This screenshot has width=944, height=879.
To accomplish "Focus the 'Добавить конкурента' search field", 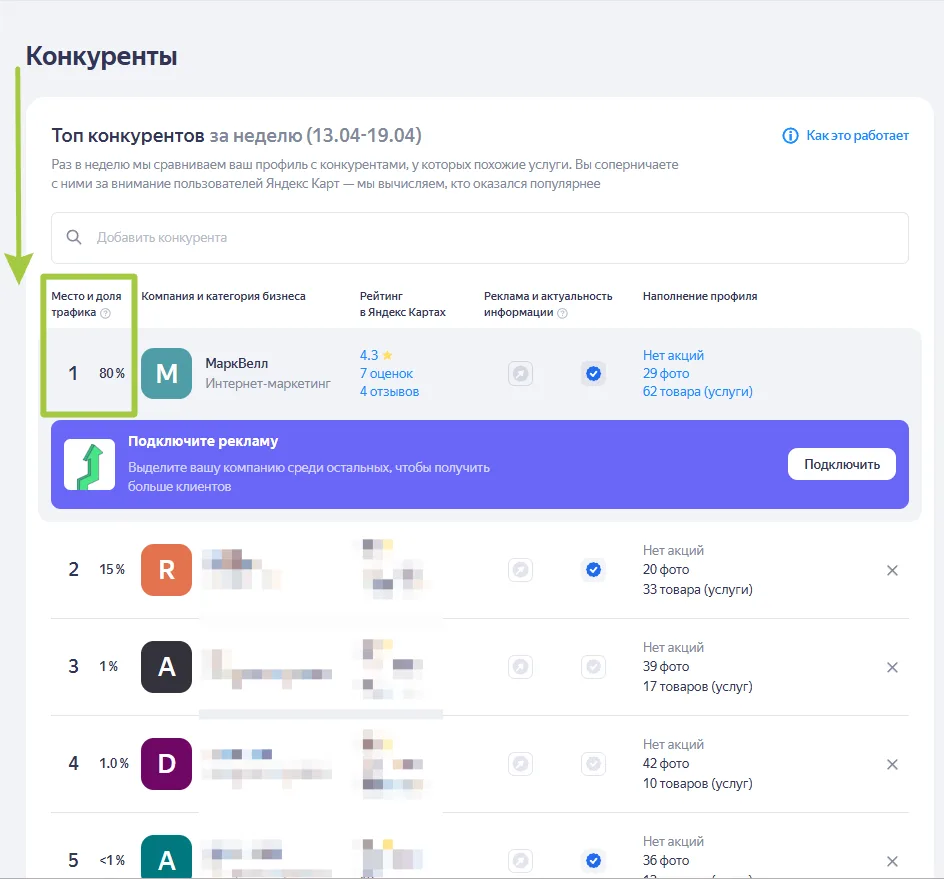I will [x=480, y=238].
